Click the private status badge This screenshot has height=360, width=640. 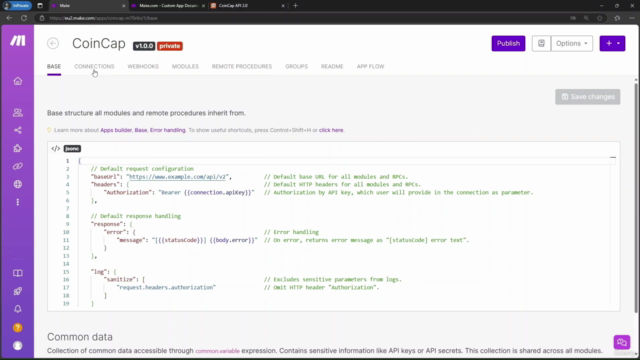tap(170, 46)
